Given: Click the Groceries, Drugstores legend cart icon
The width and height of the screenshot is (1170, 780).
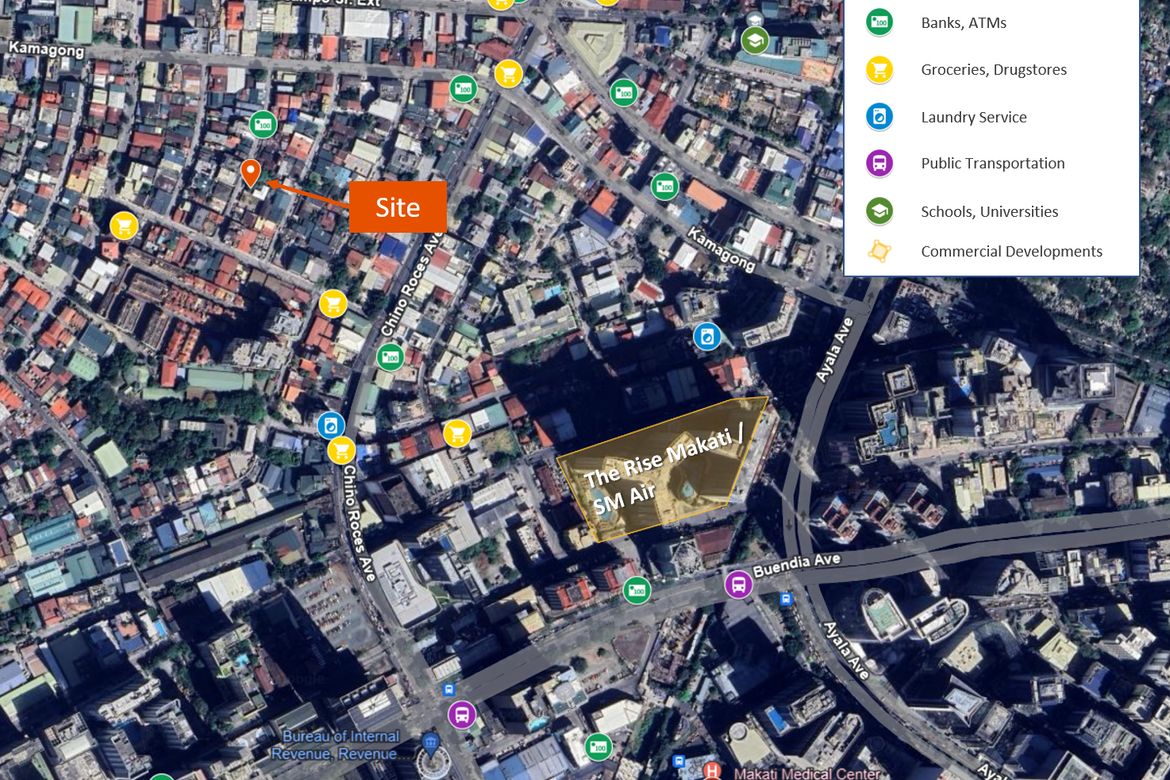Looking at the screenshot, I should click(880, 69).
